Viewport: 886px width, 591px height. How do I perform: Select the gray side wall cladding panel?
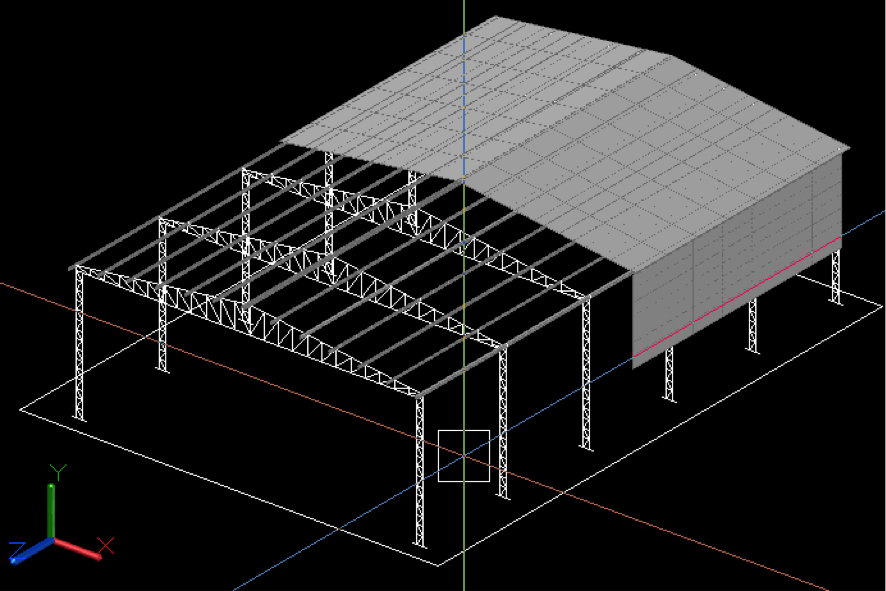tap(737, 263)
